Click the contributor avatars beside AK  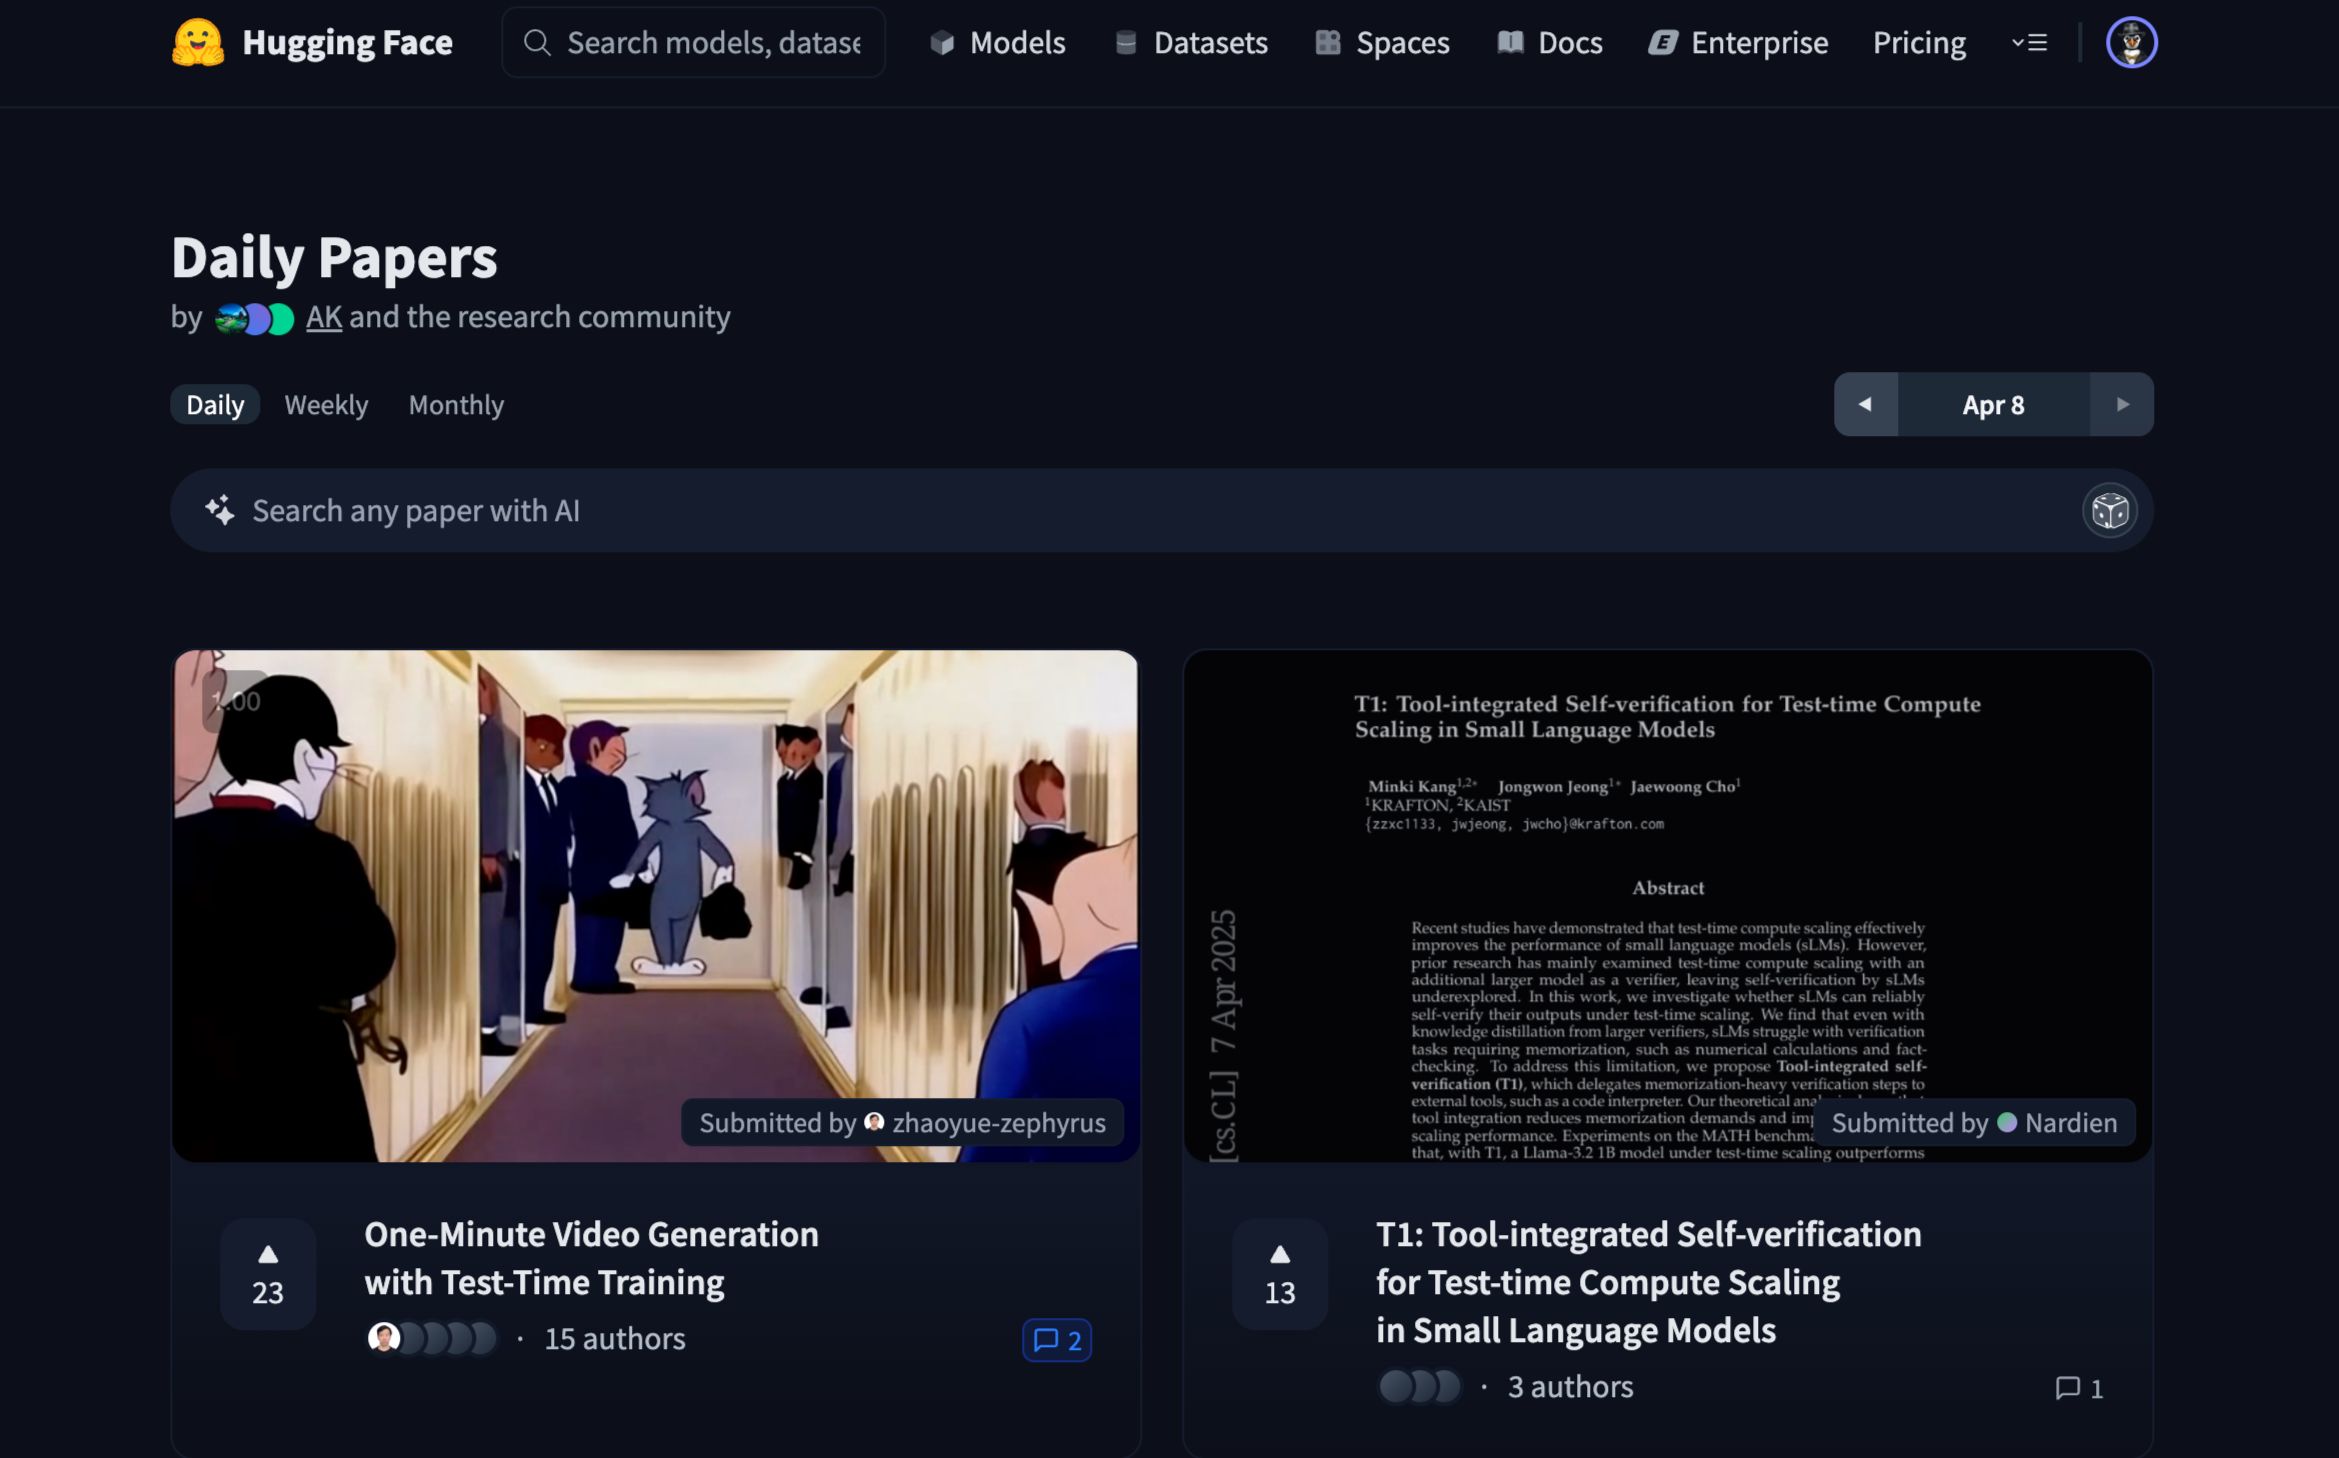coord(255,319)
